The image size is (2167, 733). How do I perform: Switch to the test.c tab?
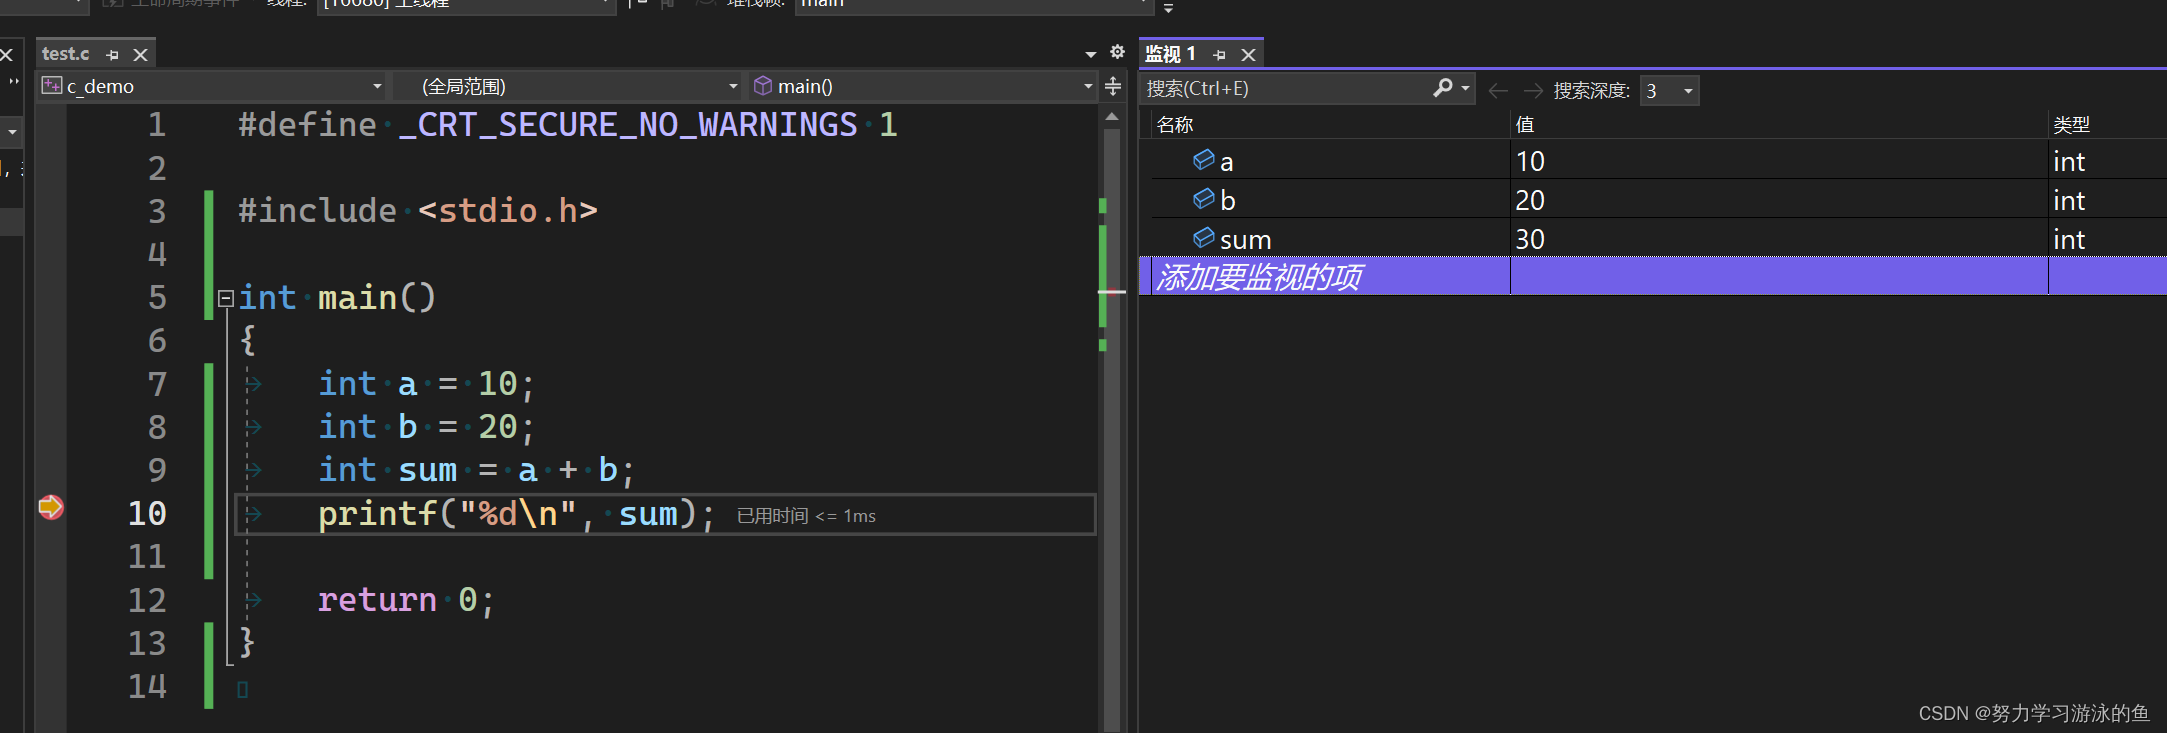tap(66, 54)
